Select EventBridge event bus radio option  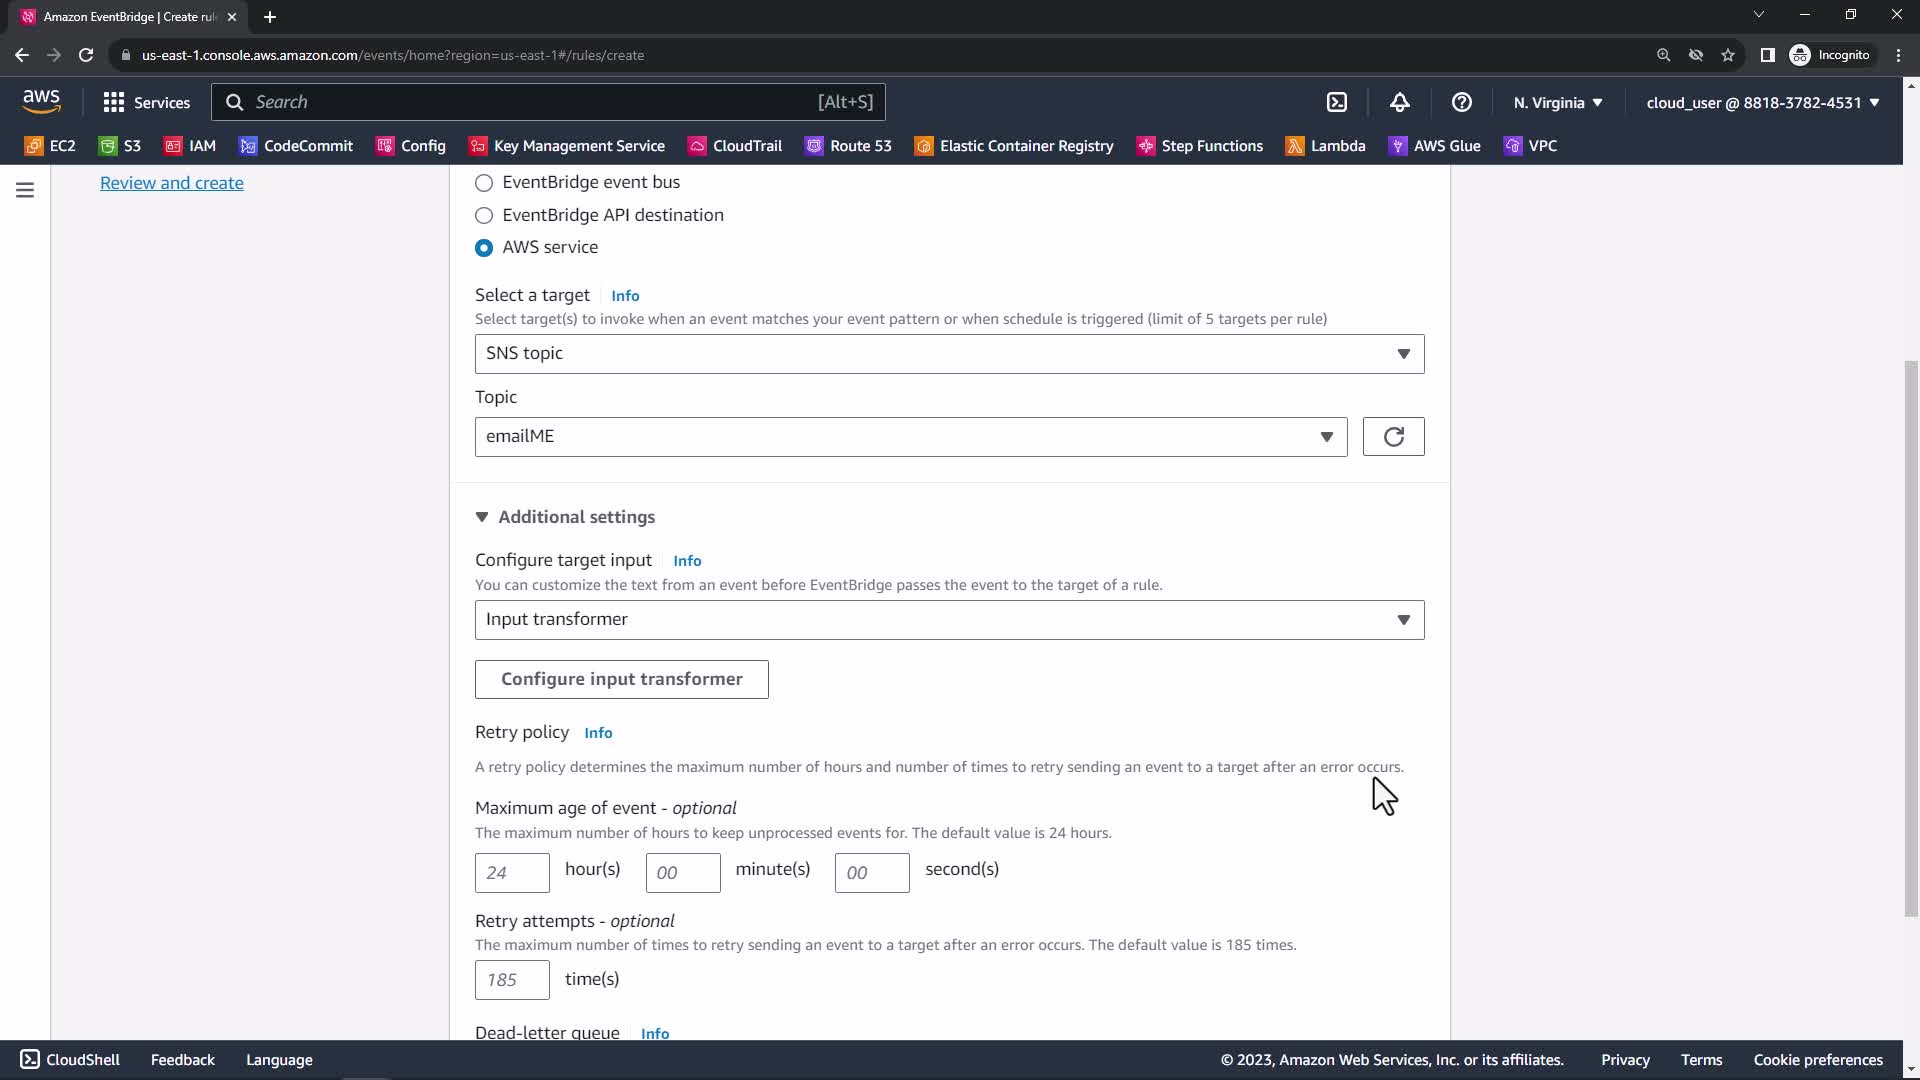[x=484, y=183]
